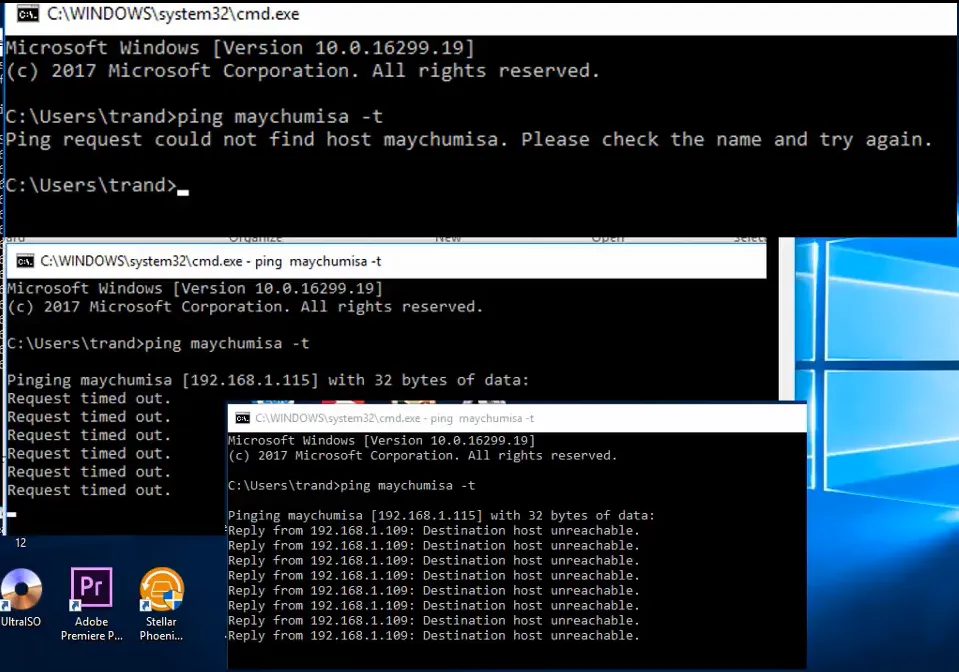Click the 'could not find host maychumisa' error line

click(x=468, y=140)
